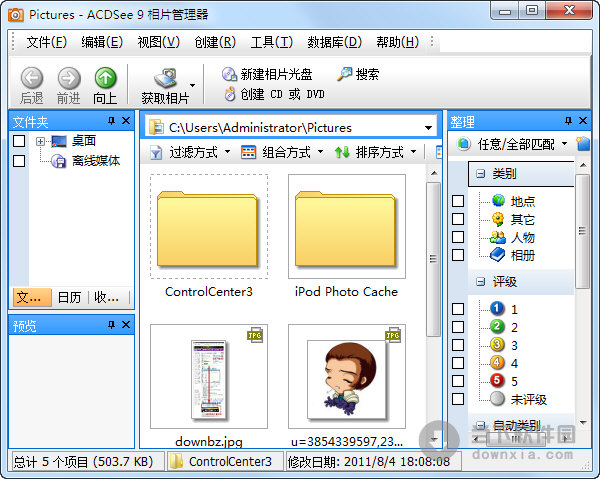Click the filter funnel icon (过滤方式)
Viewport: 600px width, 479px height.
[x=156, y=152]
